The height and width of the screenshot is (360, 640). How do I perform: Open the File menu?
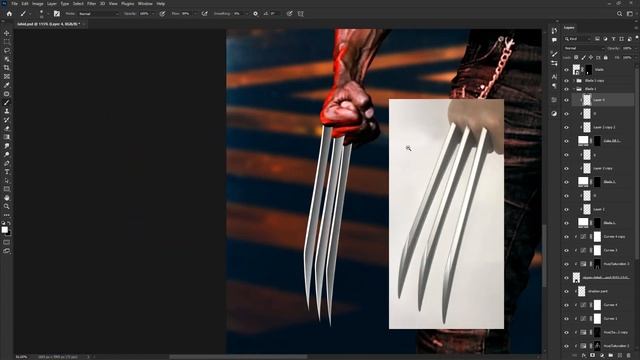pyautogui.click(x=14, y=4)
